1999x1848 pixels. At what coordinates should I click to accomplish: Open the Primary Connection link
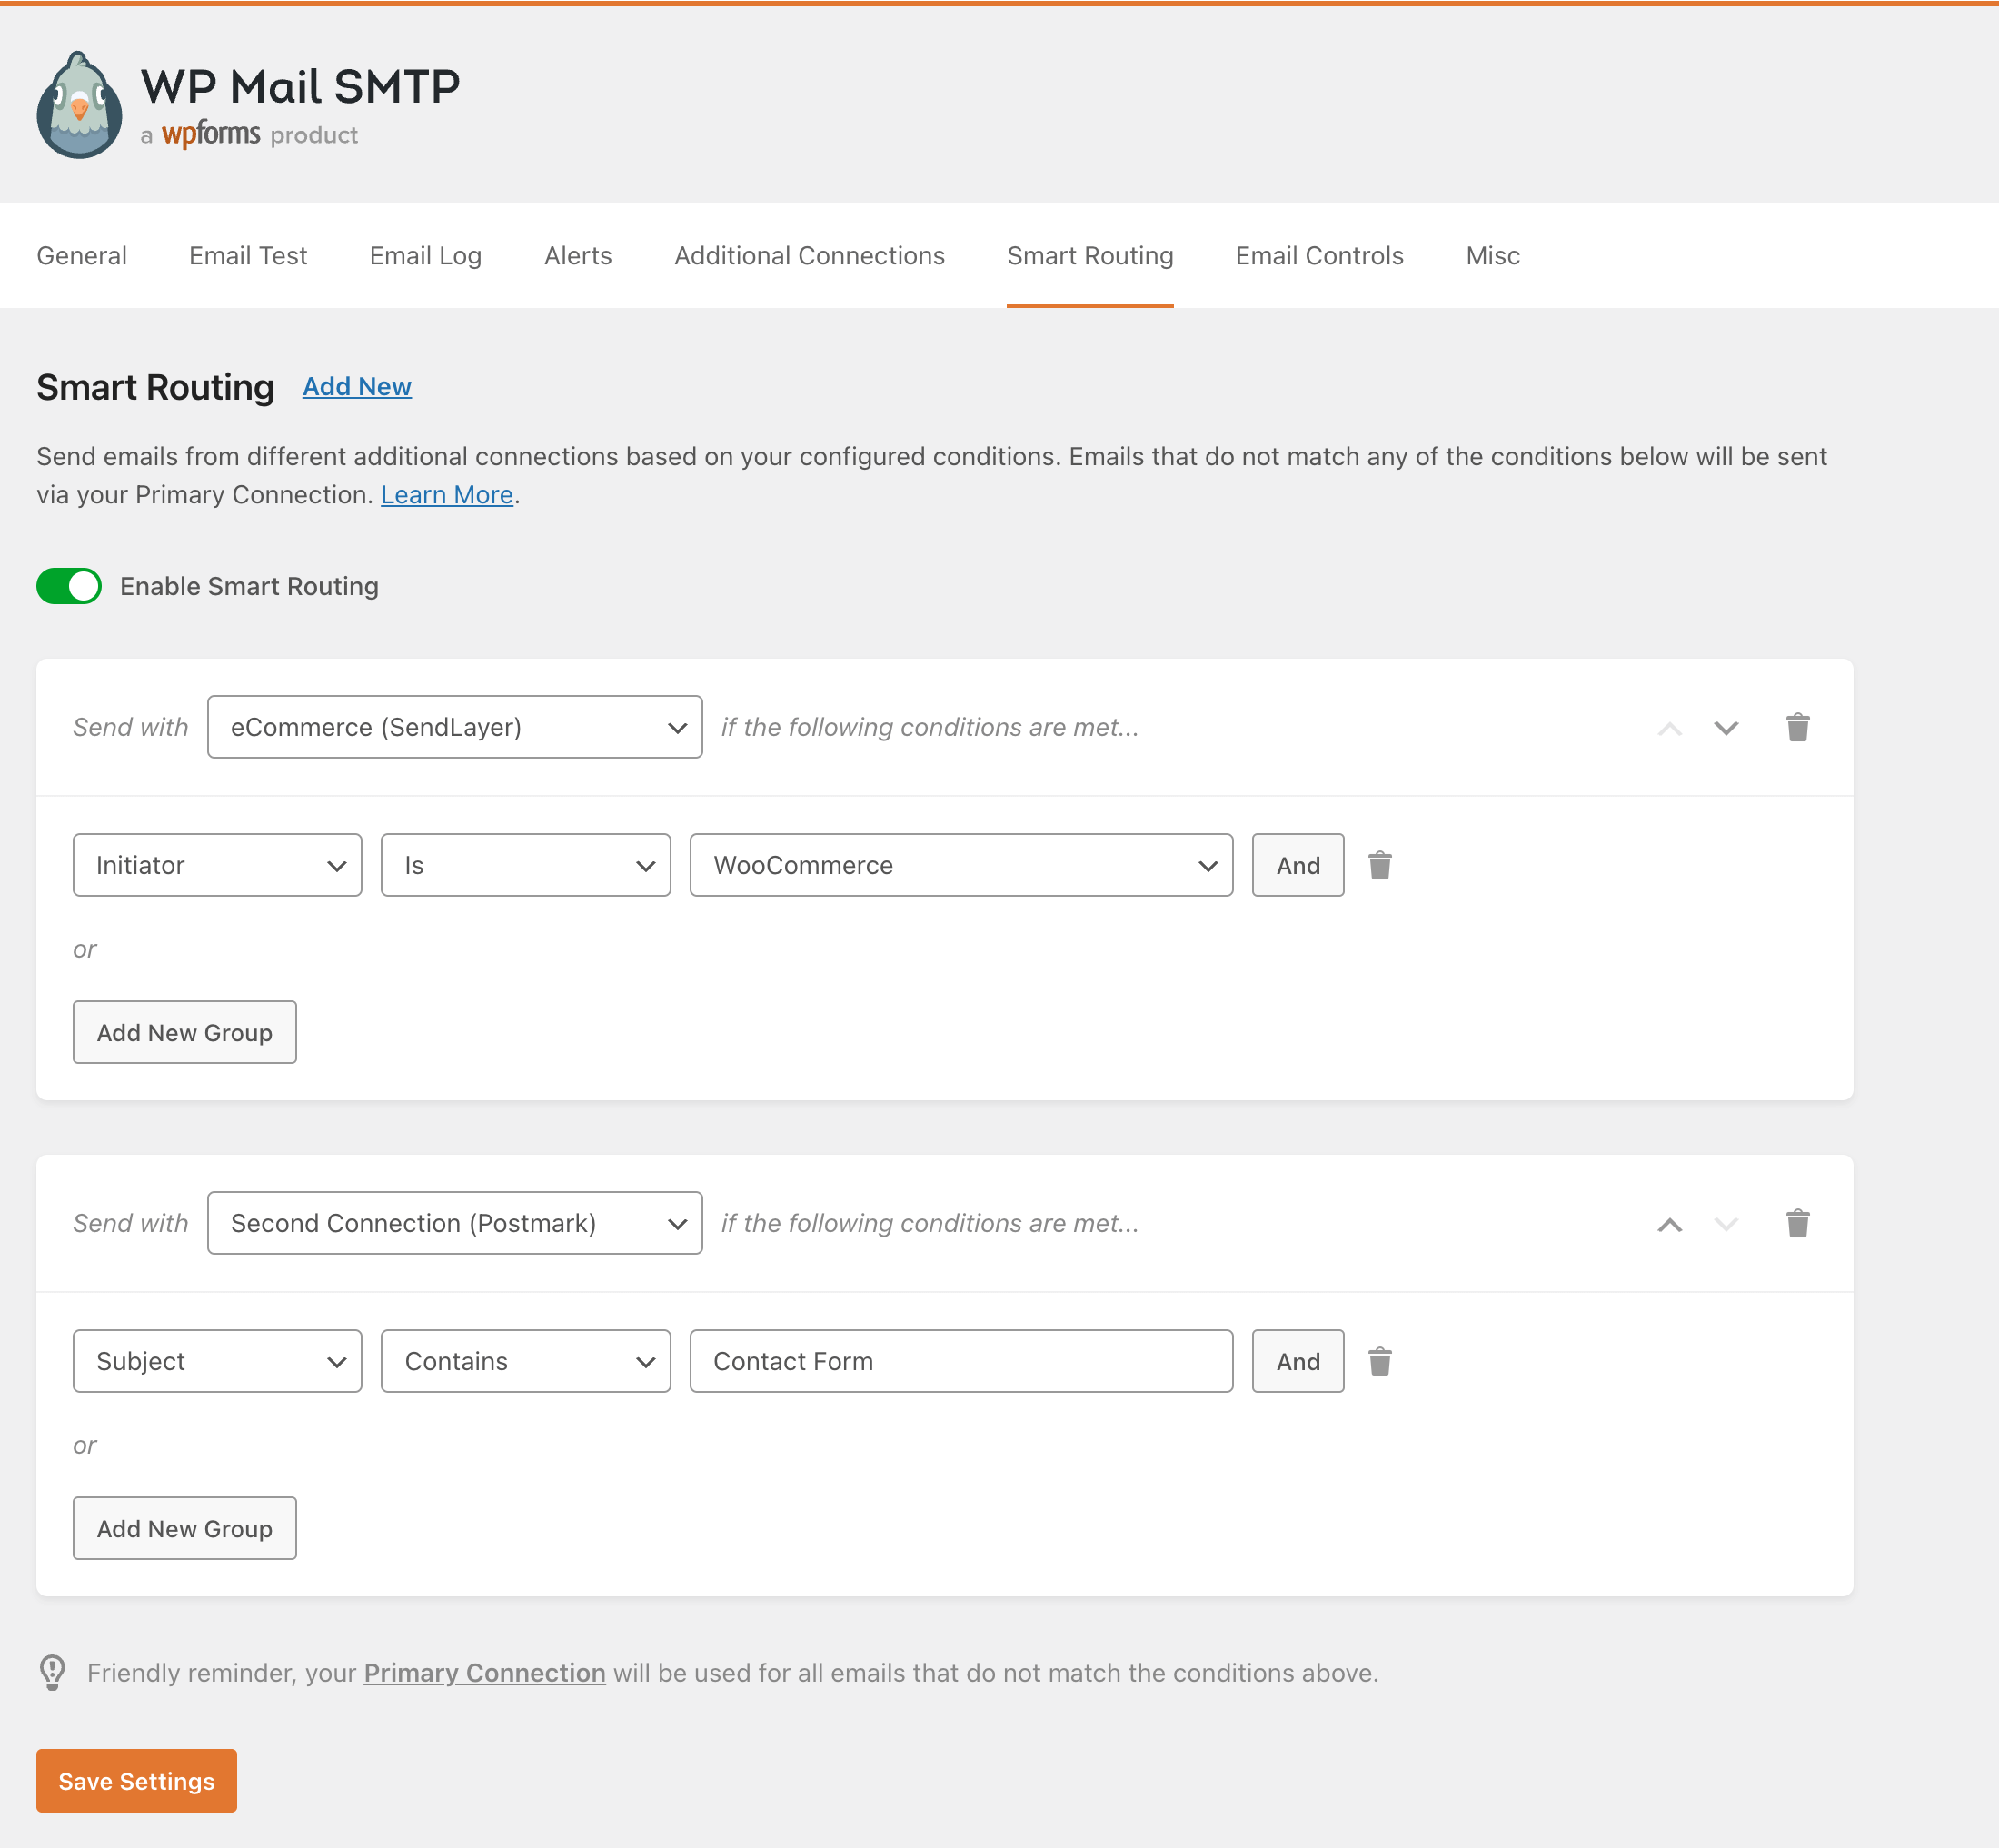pos(484,1673)
